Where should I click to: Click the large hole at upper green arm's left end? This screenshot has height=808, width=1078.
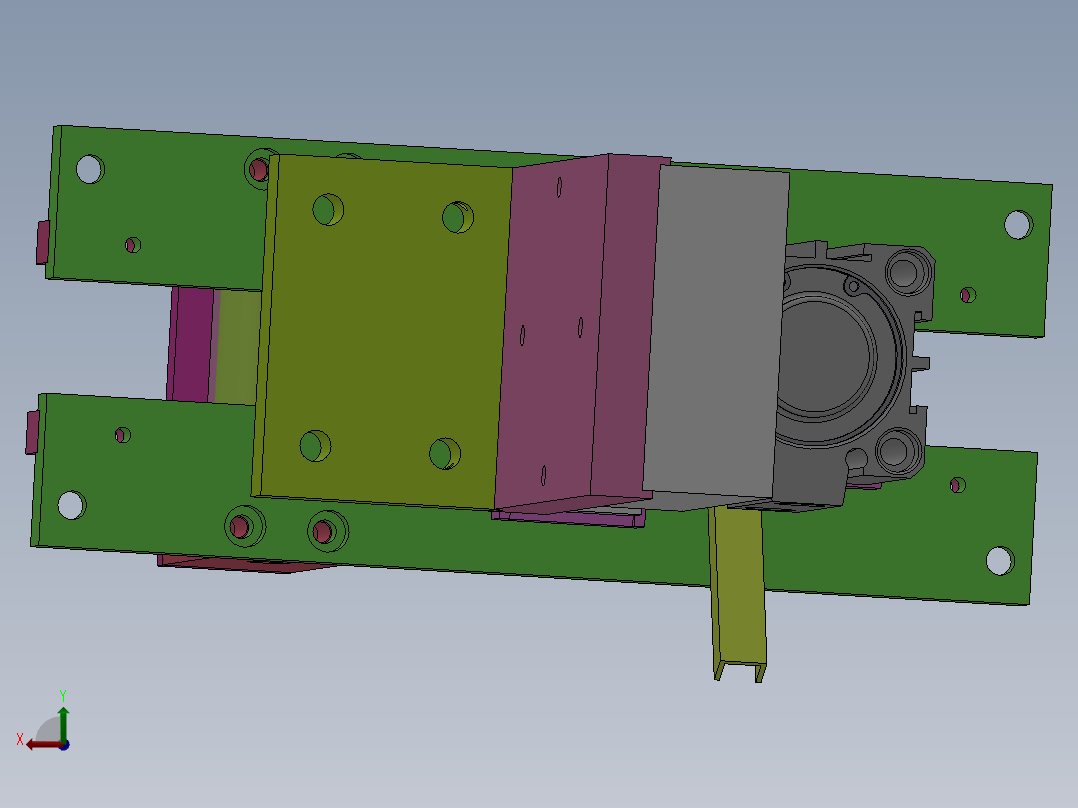[x=89, y=169]
